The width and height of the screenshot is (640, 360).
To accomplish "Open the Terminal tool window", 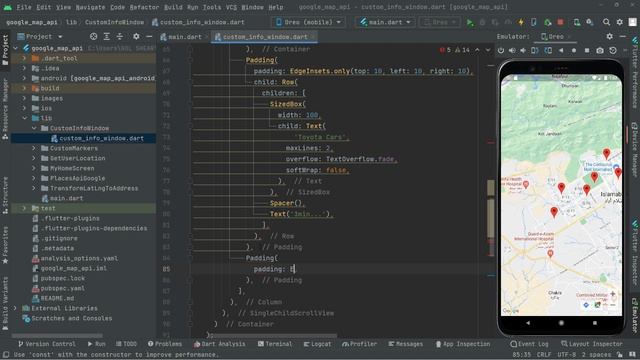I will pos(275,344).
